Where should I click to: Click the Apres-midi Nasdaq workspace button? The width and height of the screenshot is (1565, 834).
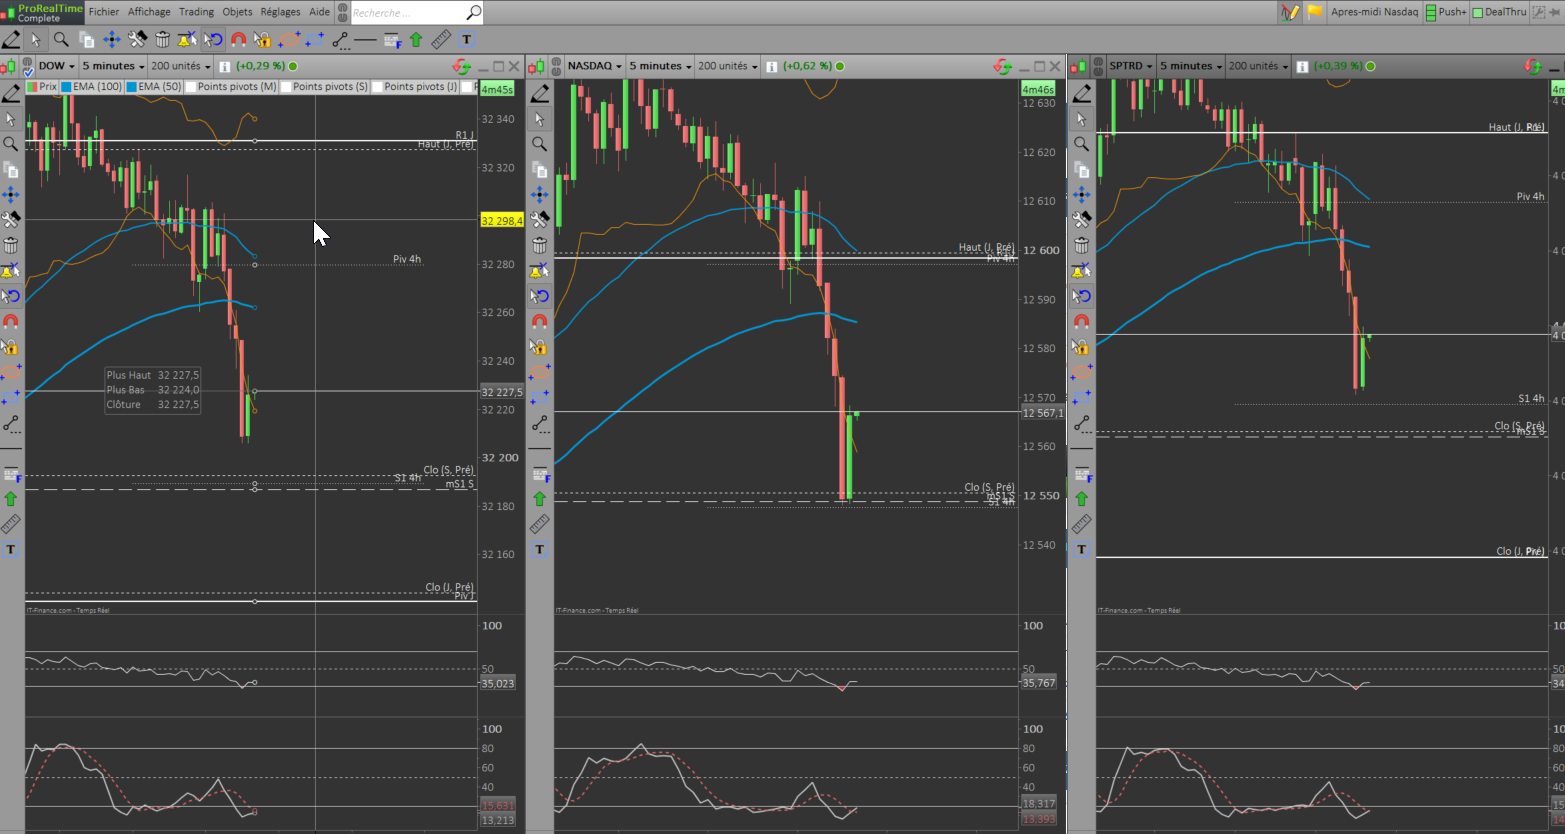click(1374, 12)
